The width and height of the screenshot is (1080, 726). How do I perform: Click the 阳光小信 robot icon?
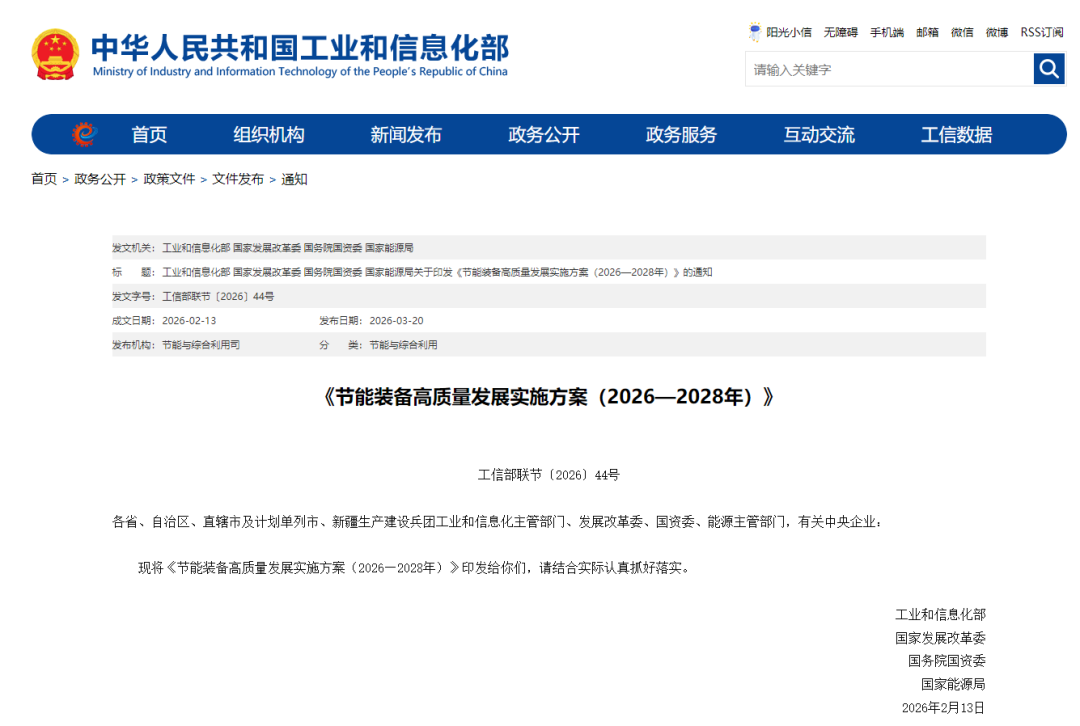755,32
